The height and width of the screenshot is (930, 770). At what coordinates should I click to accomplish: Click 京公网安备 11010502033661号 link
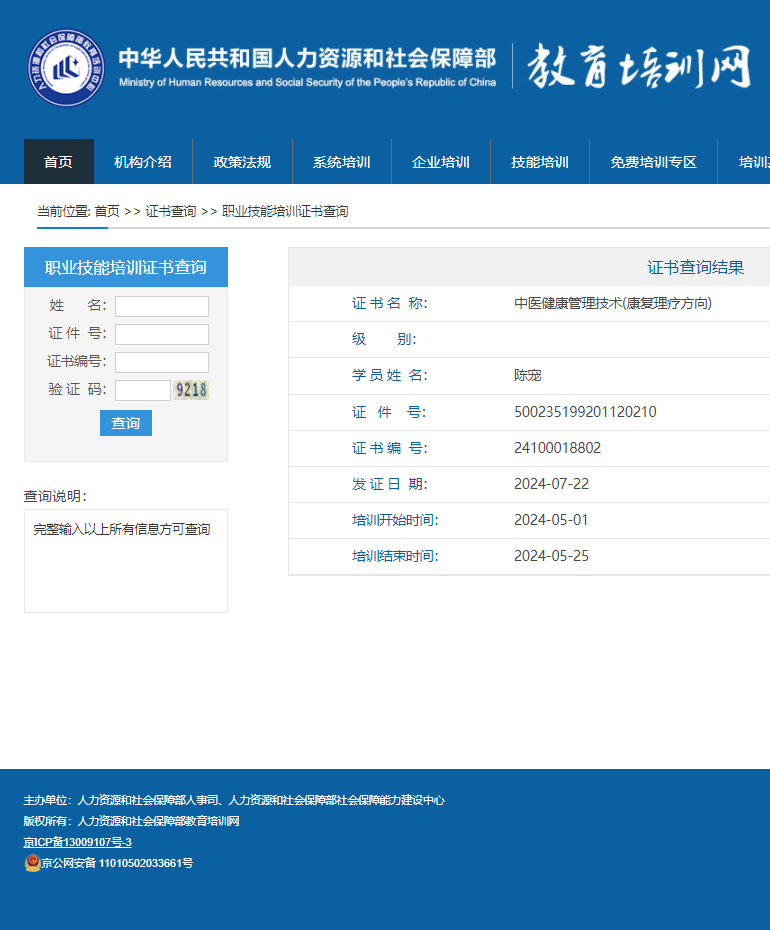117,863
